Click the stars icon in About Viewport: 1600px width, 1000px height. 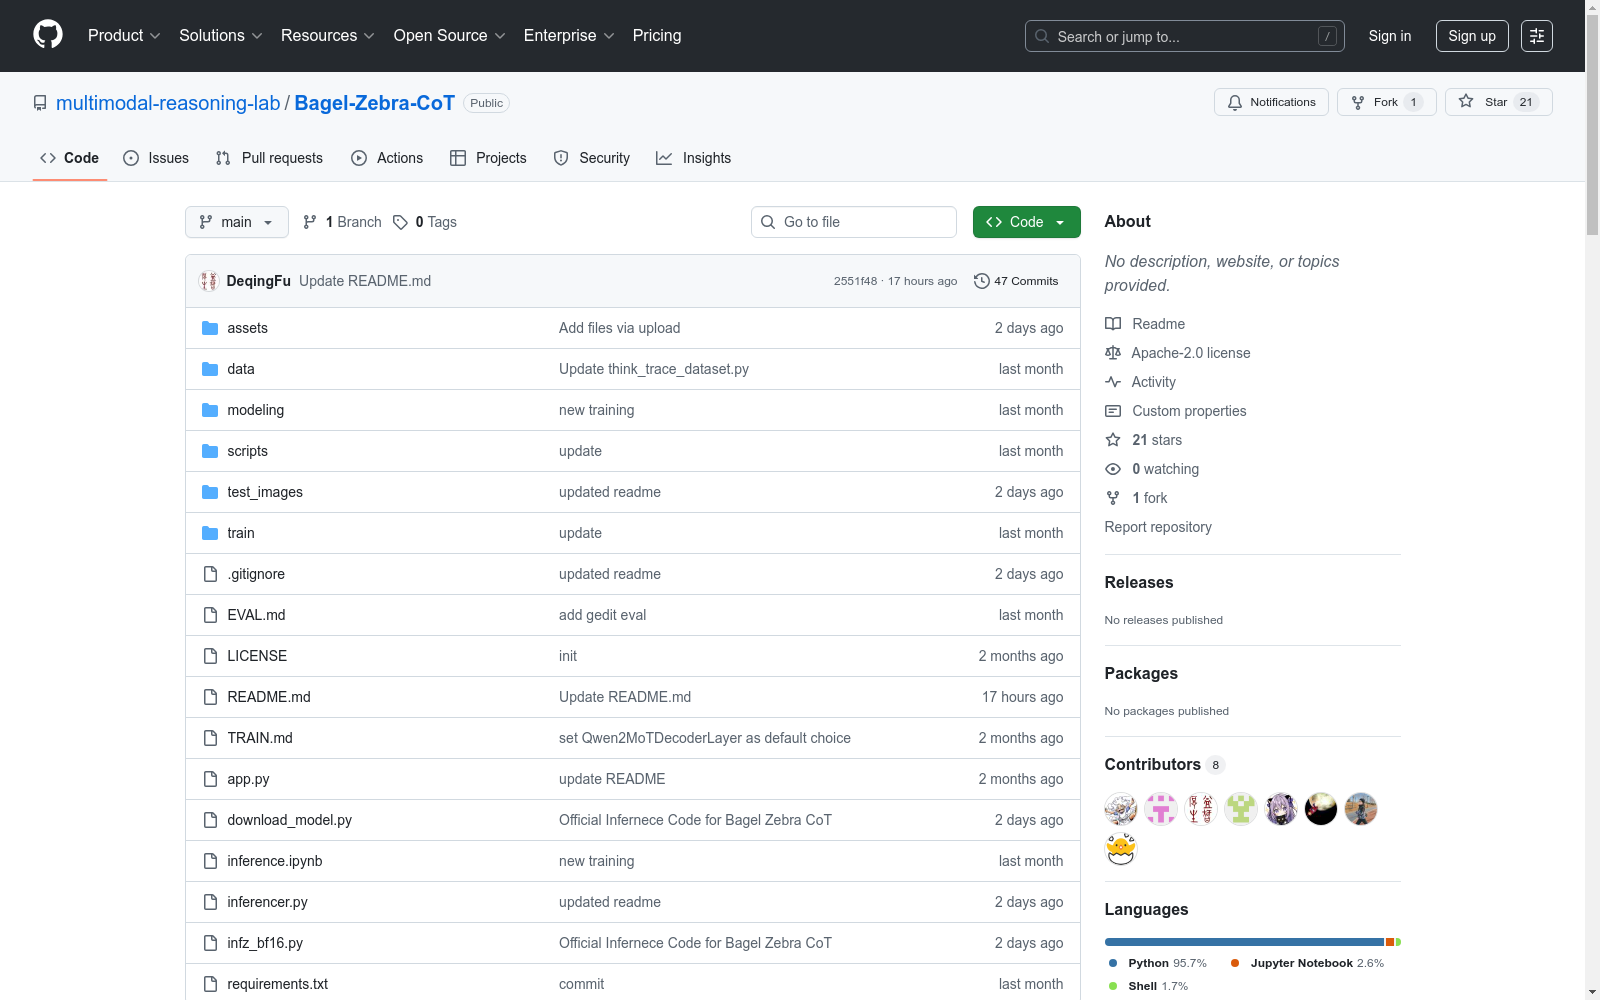pos(1113,440)
